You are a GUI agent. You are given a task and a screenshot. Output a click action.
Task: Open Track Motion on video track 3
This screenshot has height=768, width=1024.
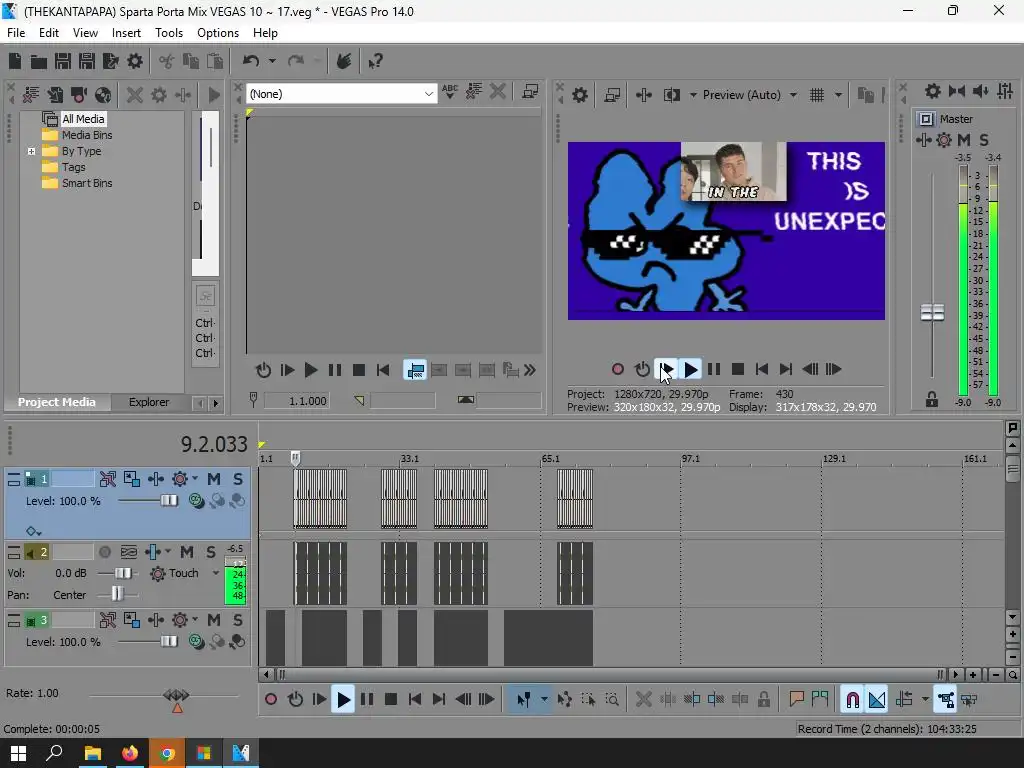click(131, 620)
